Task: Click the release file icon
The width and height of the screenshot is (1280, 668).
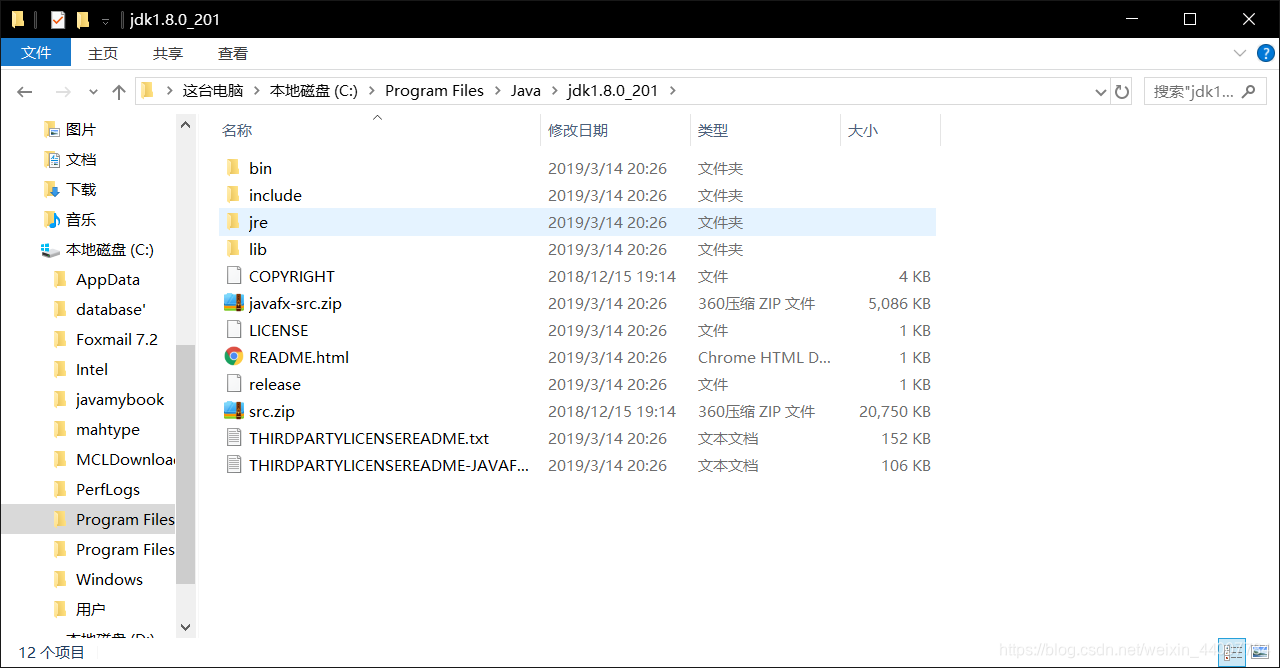Action: [234, 383]
